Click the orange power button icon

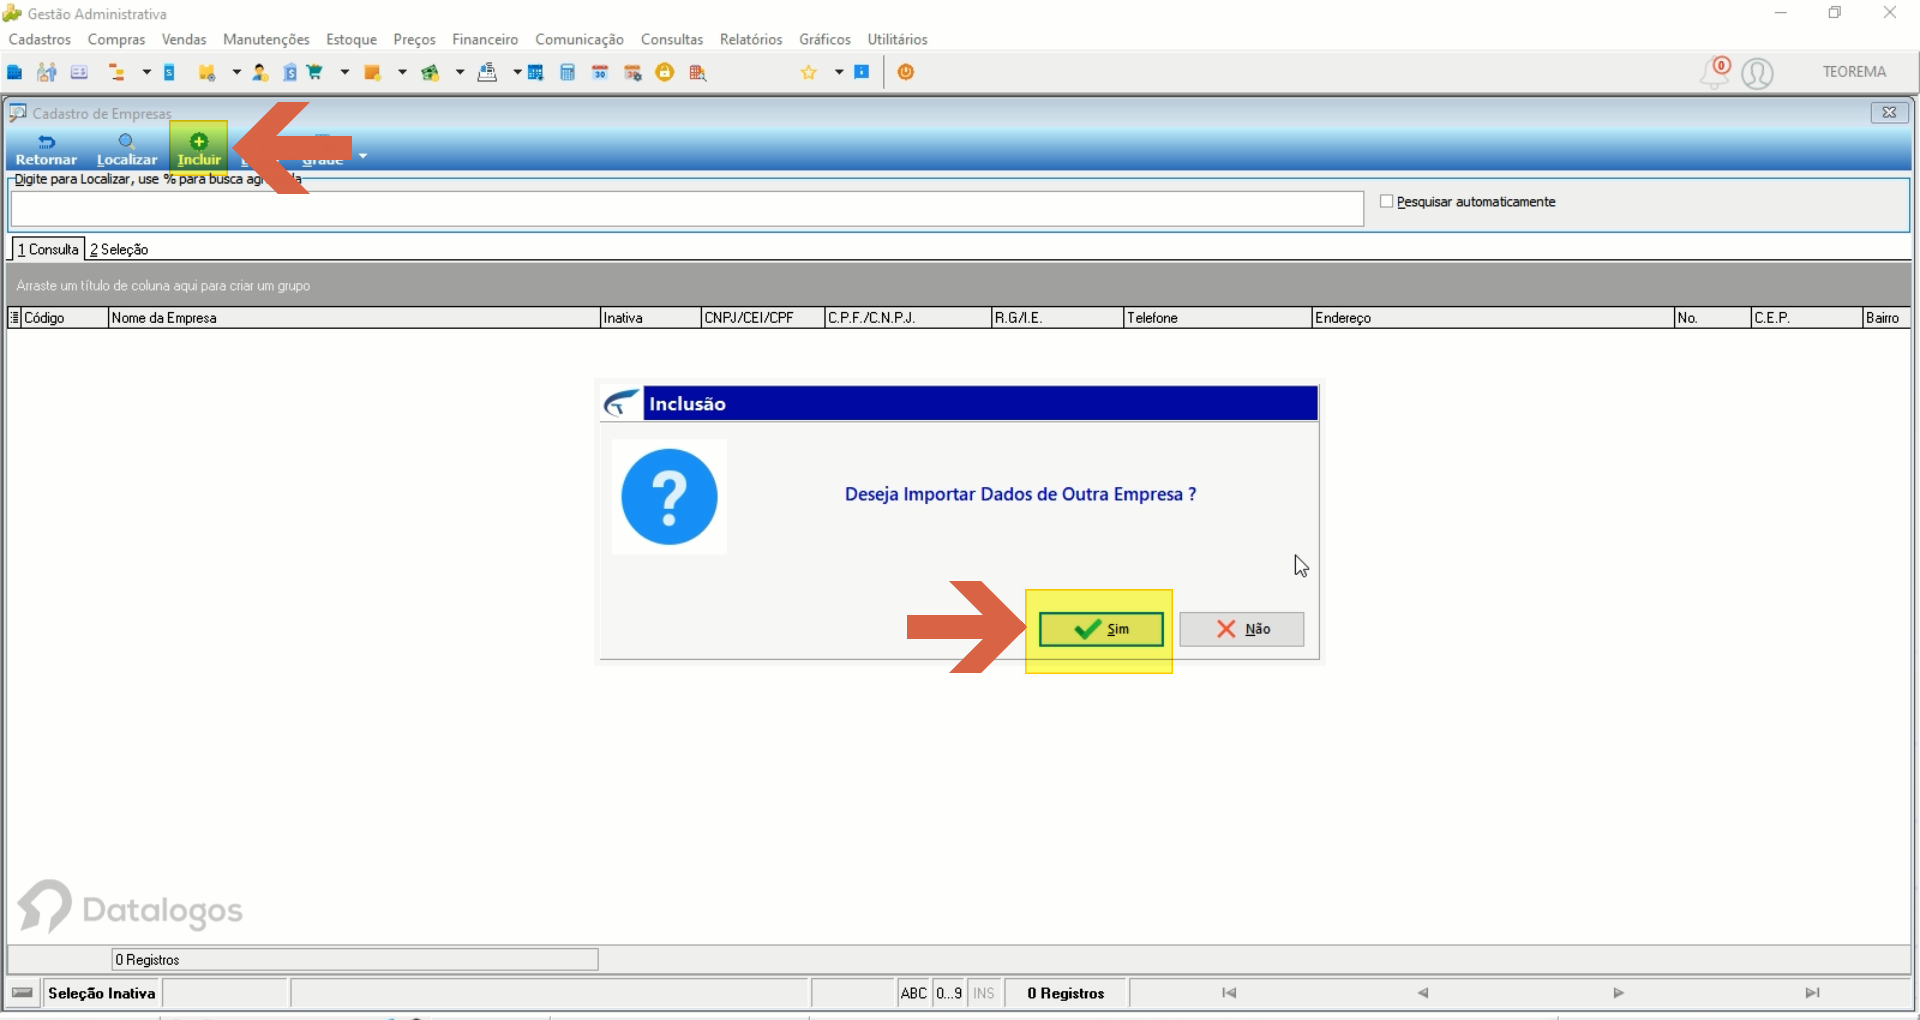coord(906,72)
